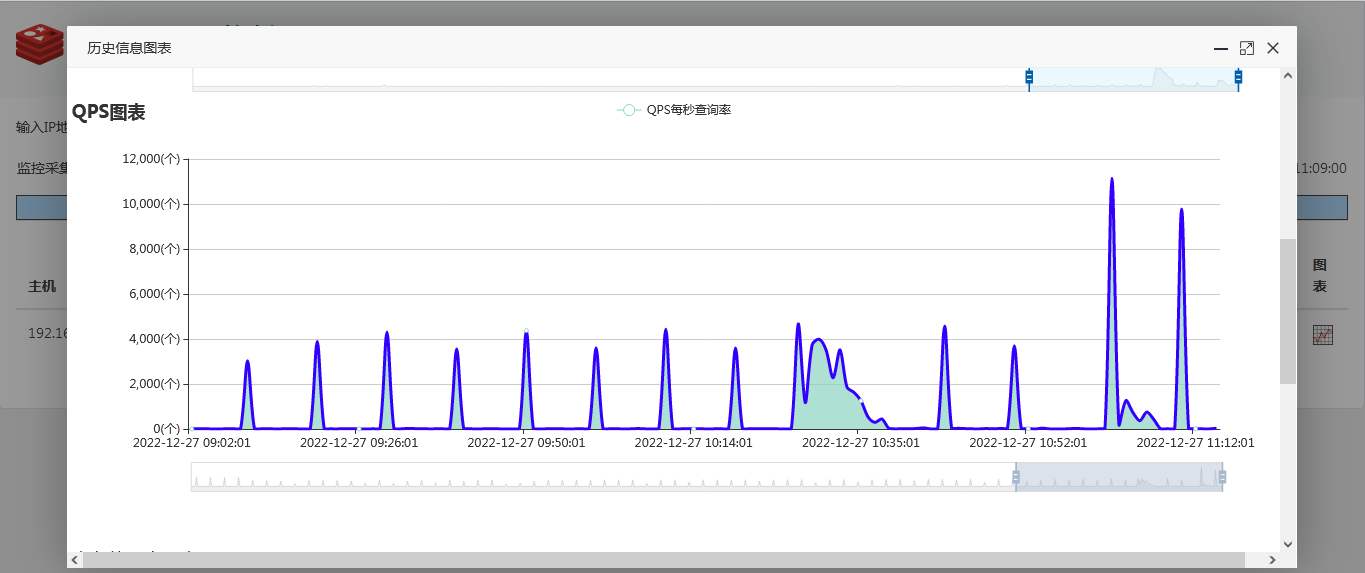The height and width of the screenshot is (573, 1365).
Task: Maximize the 历史信息图表 dialog
Action: click(x=1246, y=48)
